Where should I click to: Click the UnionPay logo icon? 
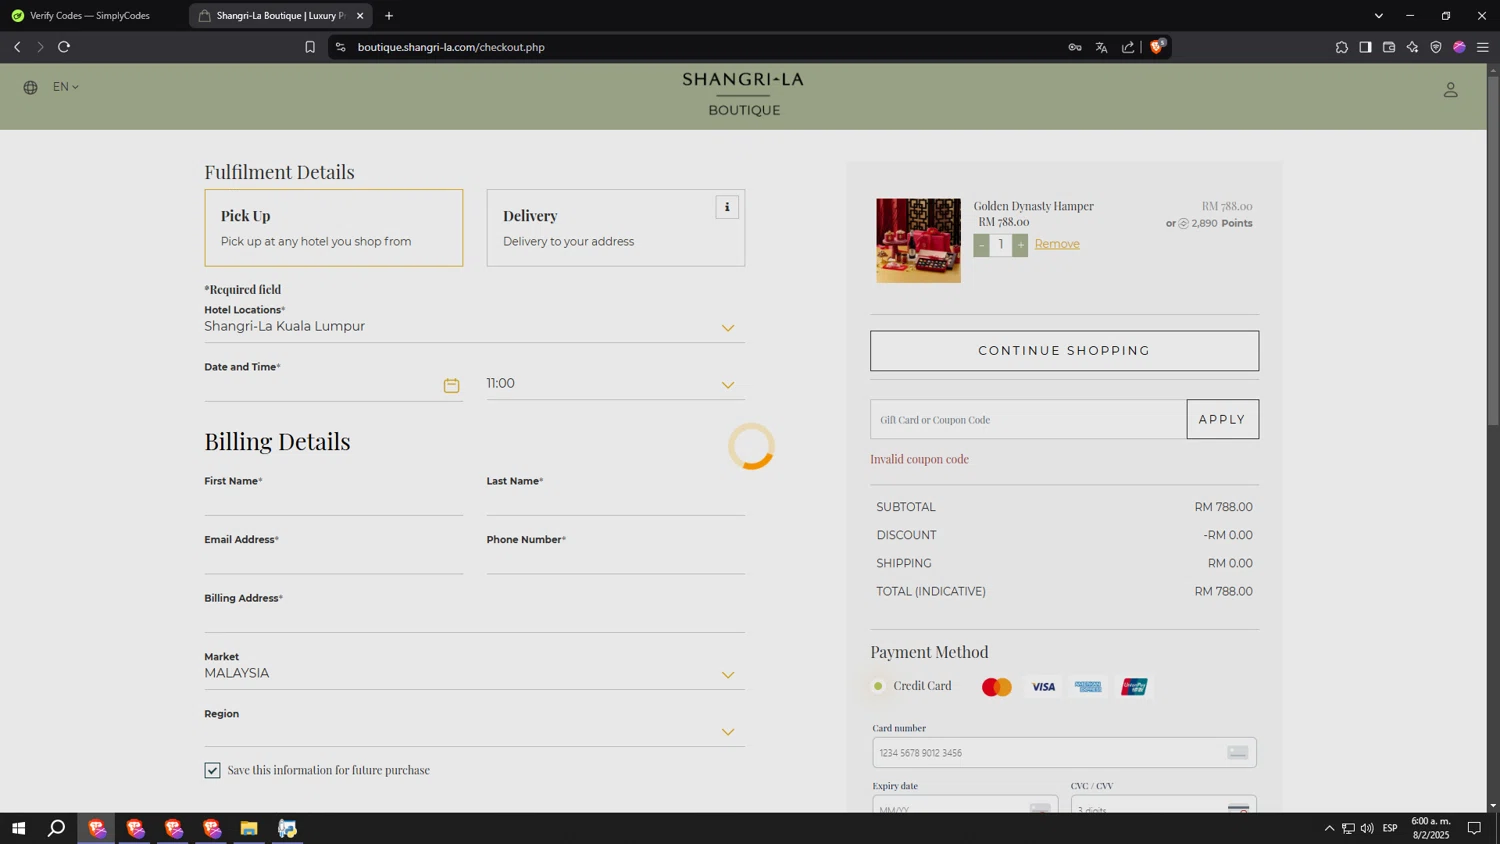click(1134, 687)
